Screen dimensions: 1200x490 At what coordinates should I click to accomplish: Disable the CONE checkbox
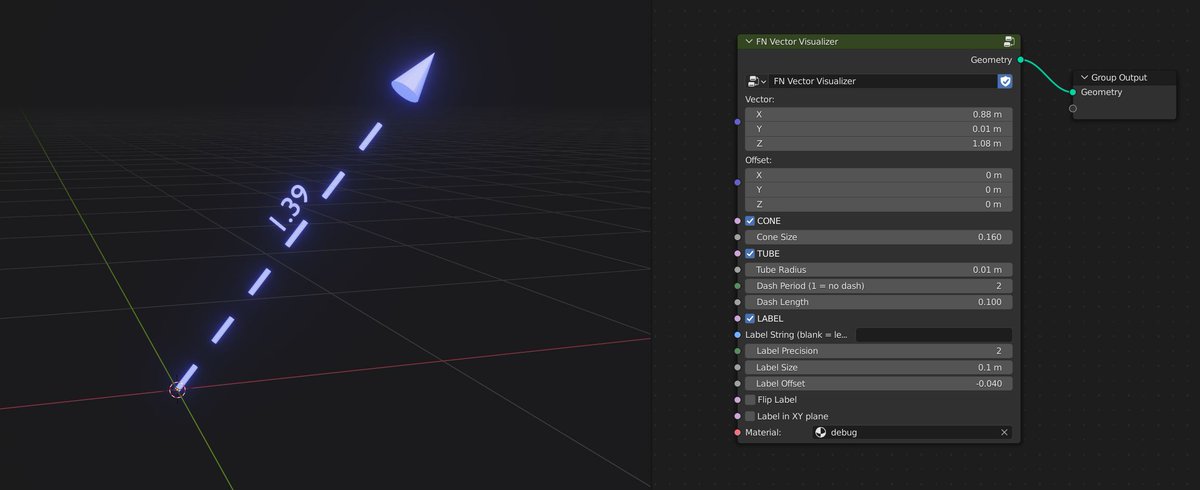(750, 221)
